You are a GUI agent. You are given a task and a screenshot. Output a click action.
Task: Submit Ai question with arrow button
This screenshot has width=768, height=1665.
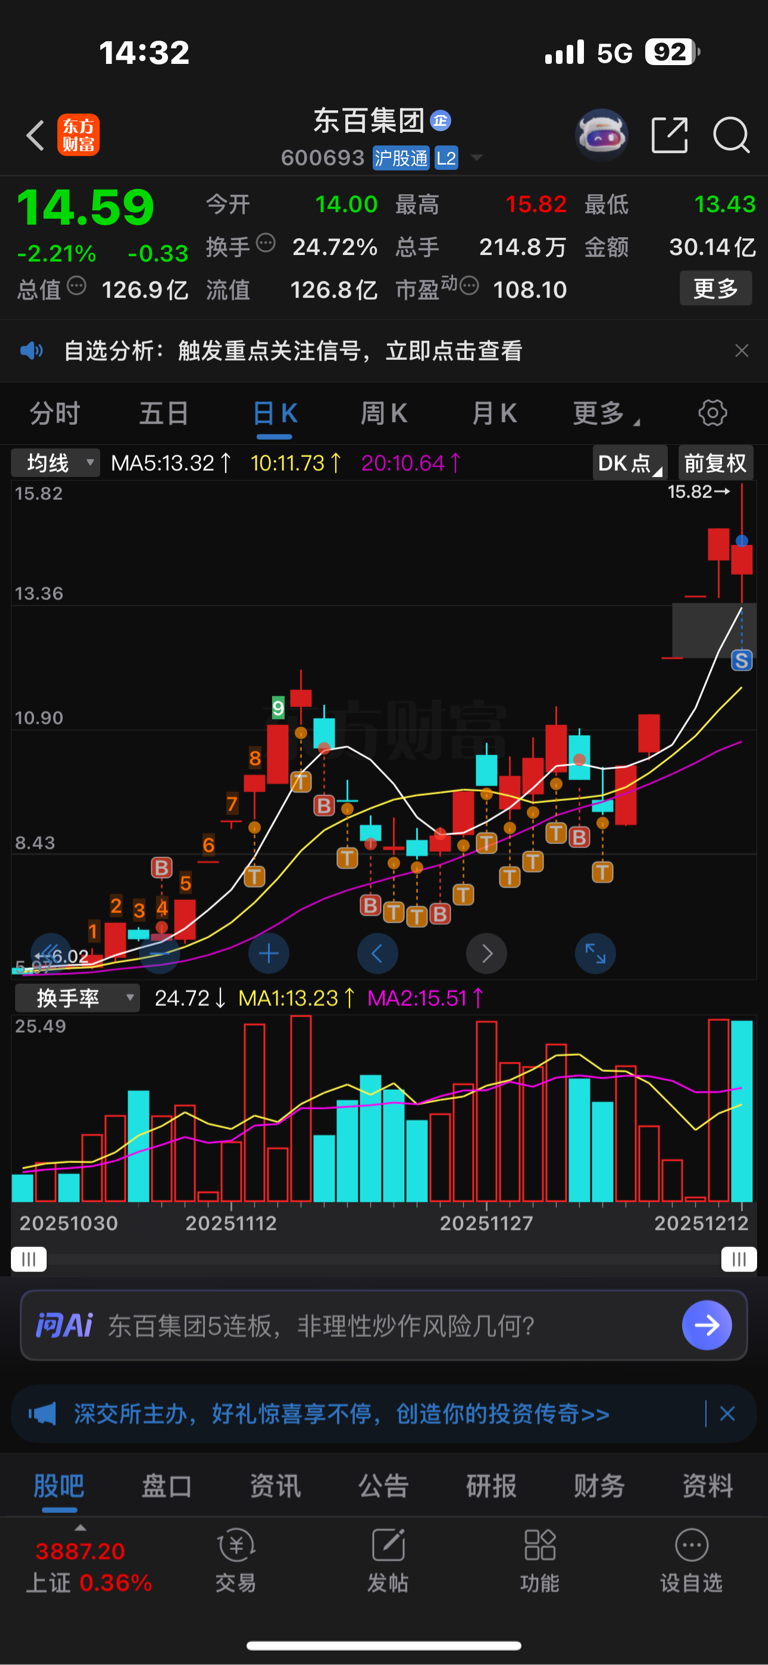[x=707, y=1325]
